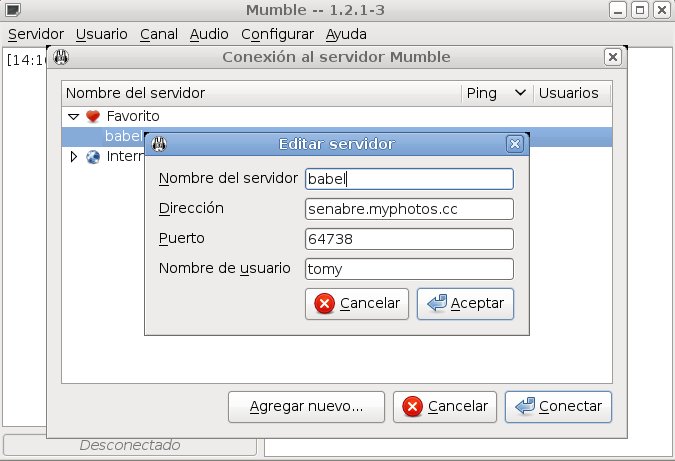Click the Ping column header

(497, 93)
